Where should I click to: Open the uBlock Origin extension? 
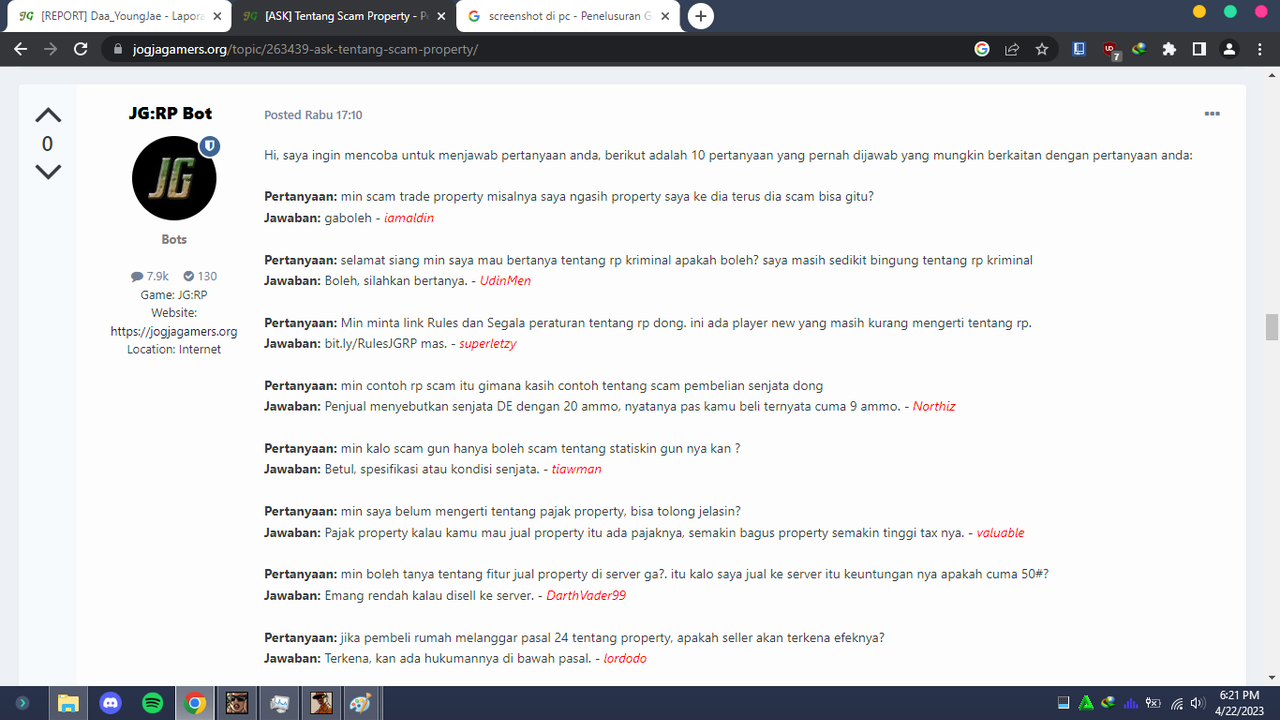coord(1110,49)
